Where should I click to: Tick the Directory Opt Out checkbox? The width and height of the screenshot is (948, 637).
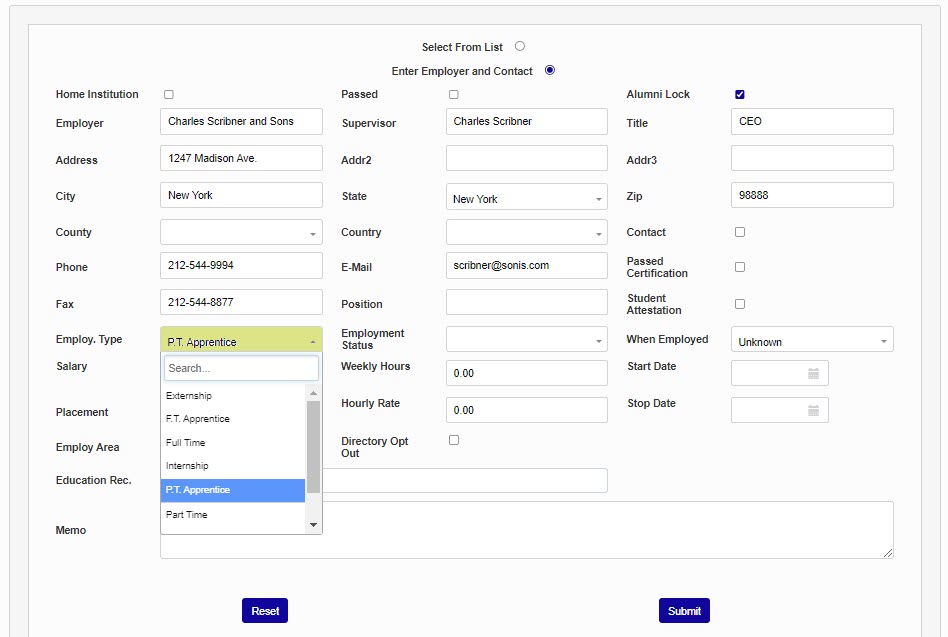tap(454, 440)
